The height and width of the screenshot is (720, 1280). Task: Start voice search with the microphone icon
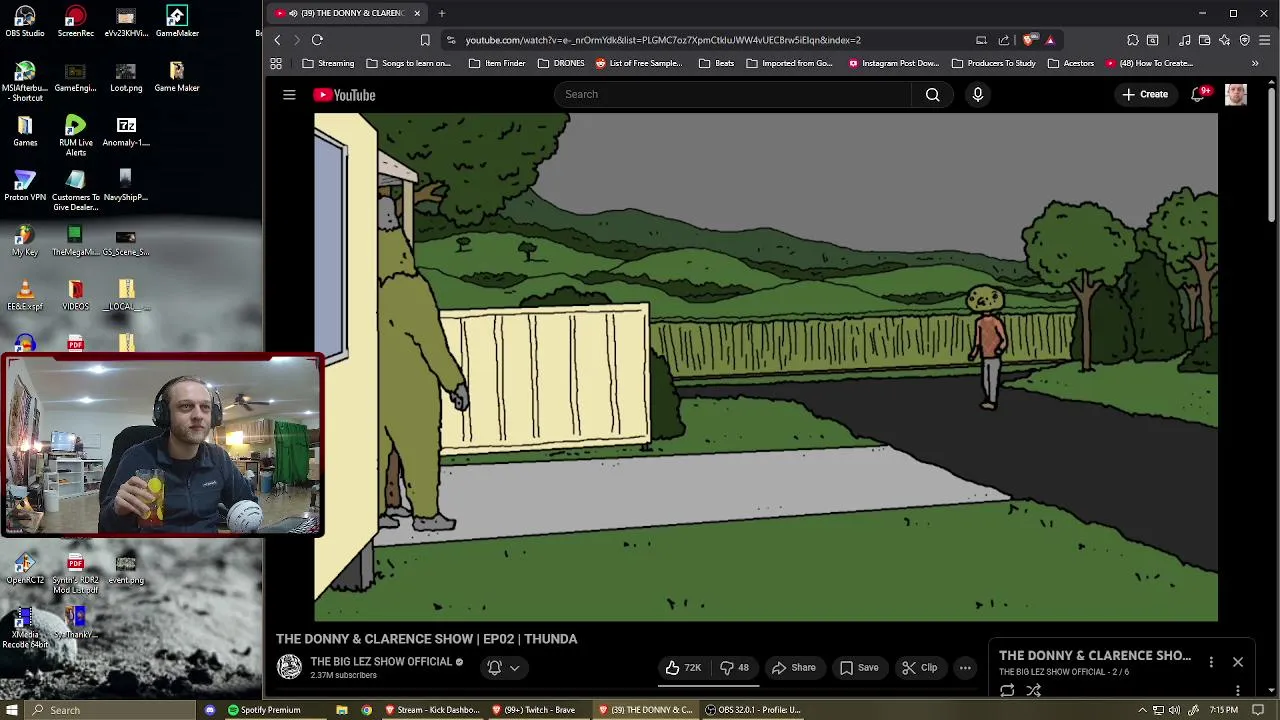coord(977,94)
